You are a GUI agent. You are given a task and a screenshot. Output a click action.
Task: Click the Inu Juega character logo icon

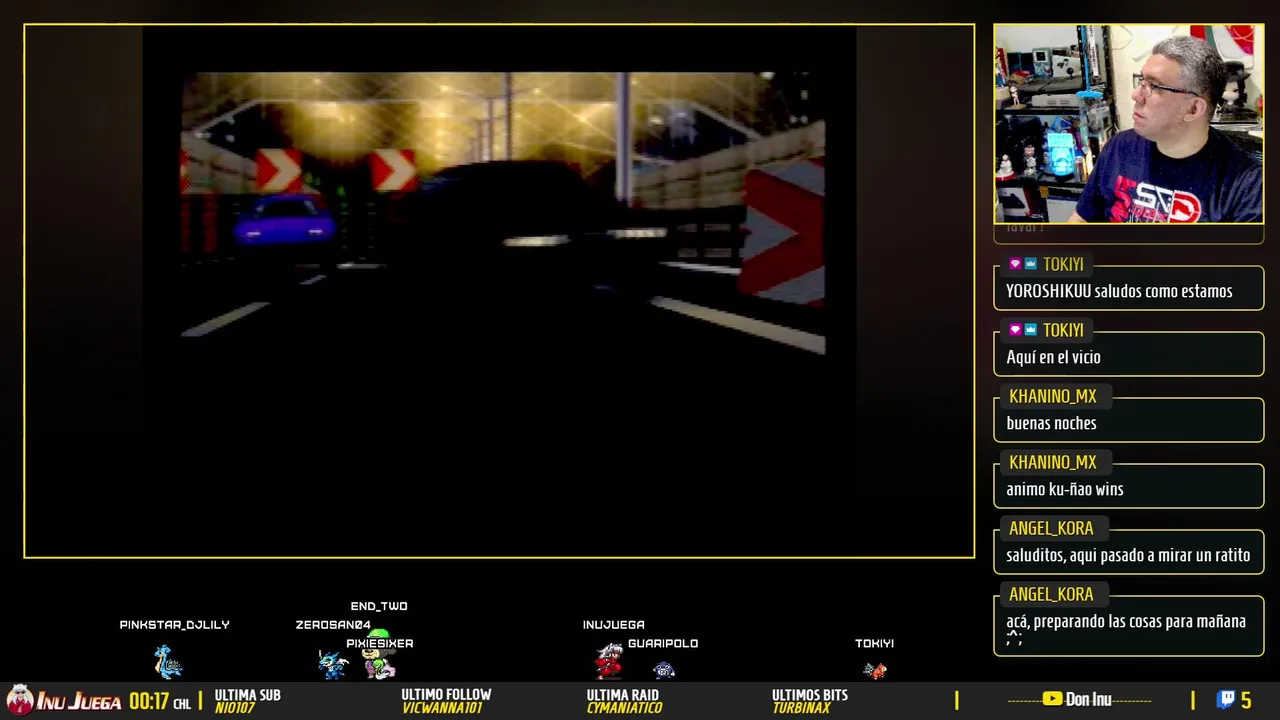[20, 699]
